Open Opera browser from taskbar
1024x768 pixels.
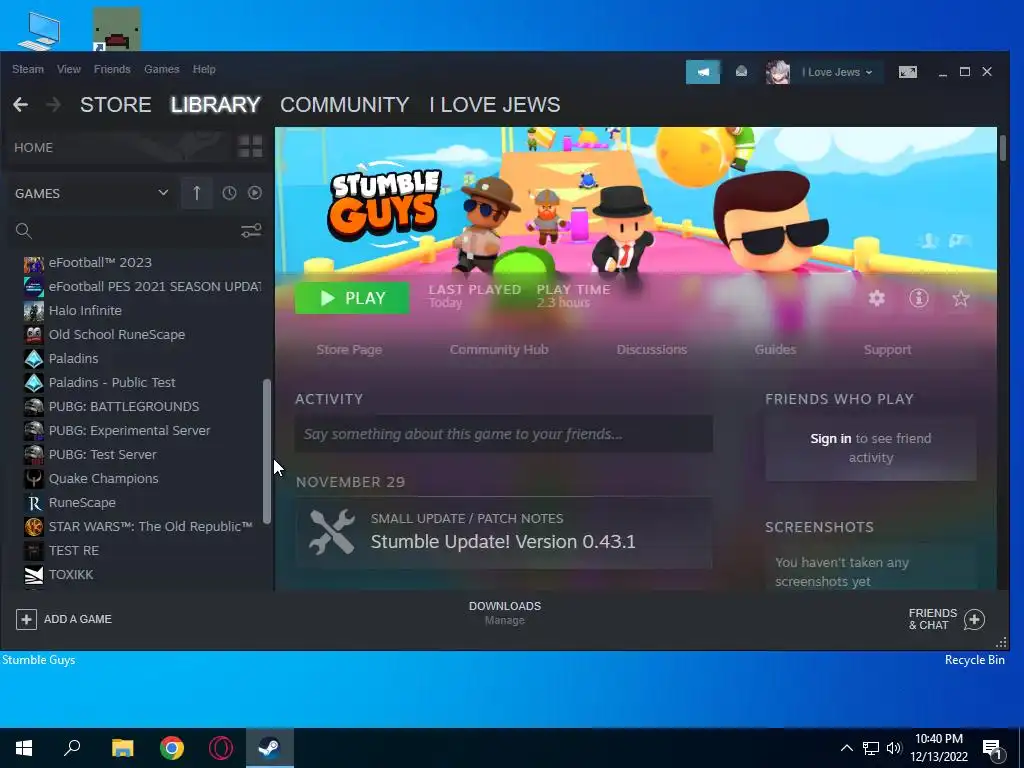(221, 748)
